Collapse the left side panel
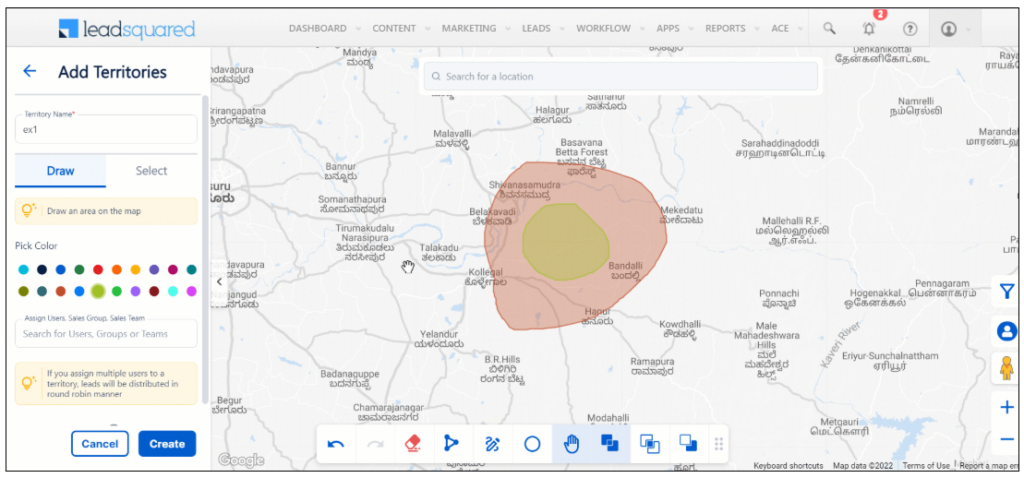 click(x=219, y=283)
